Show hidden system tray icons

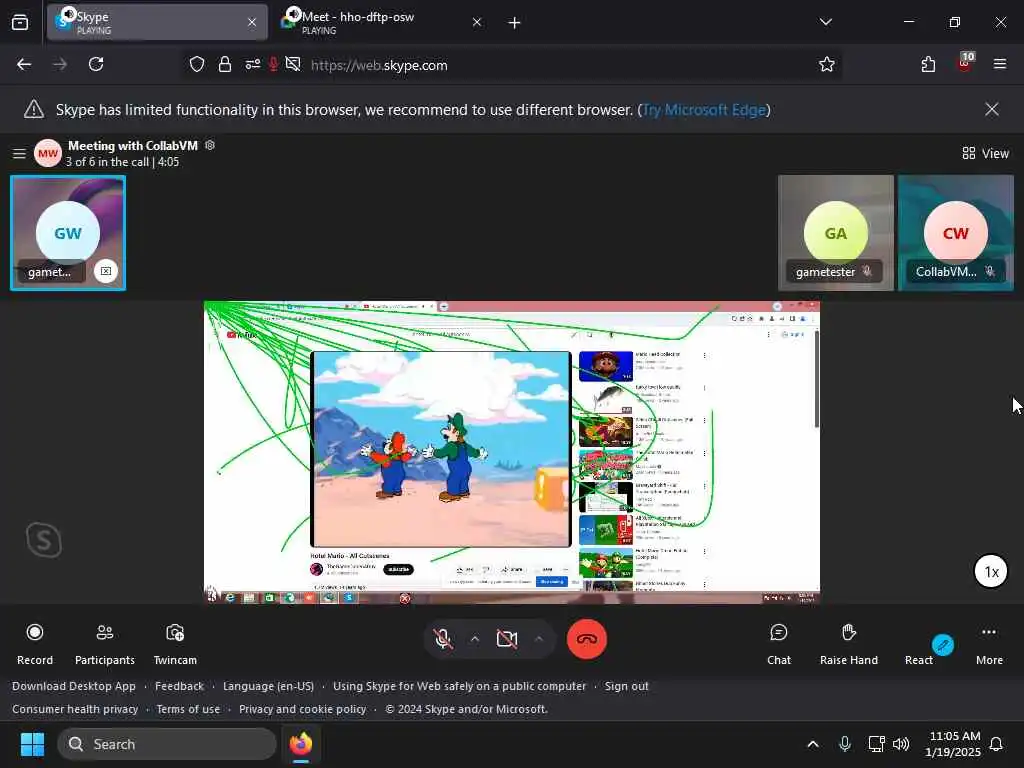point(812,744)
